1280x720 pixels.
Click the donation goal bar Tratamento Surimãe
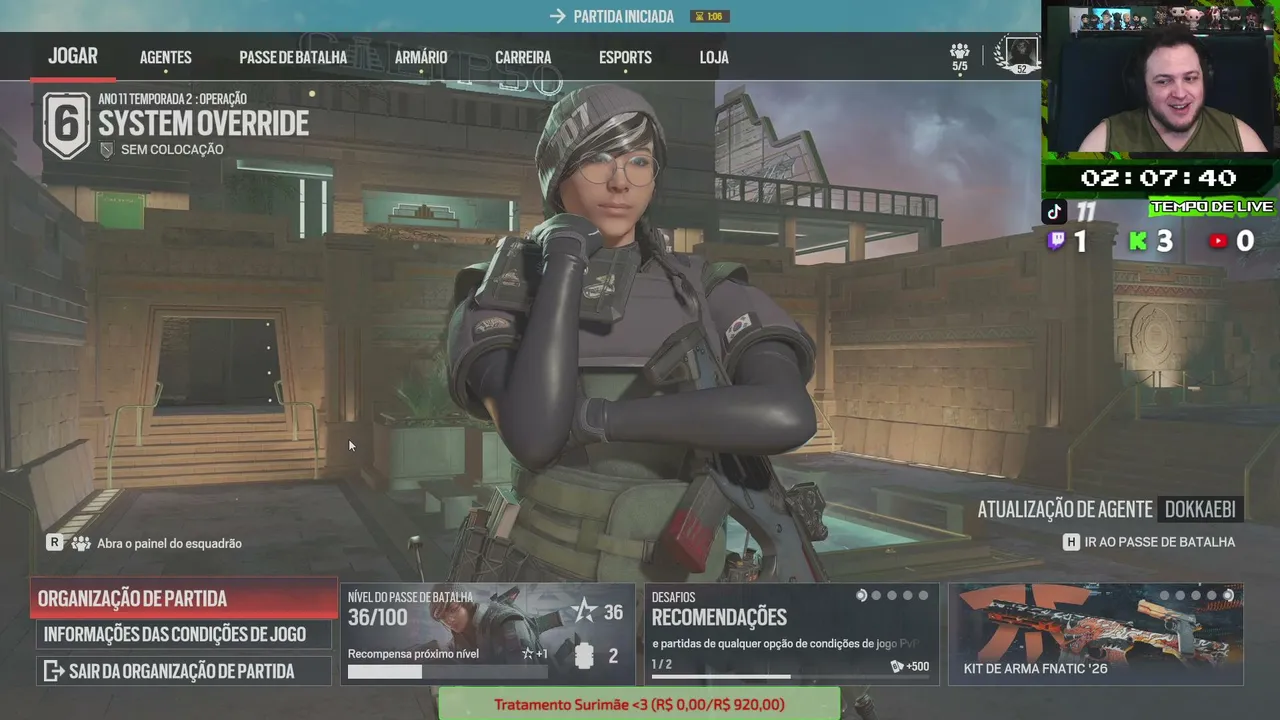639,704
